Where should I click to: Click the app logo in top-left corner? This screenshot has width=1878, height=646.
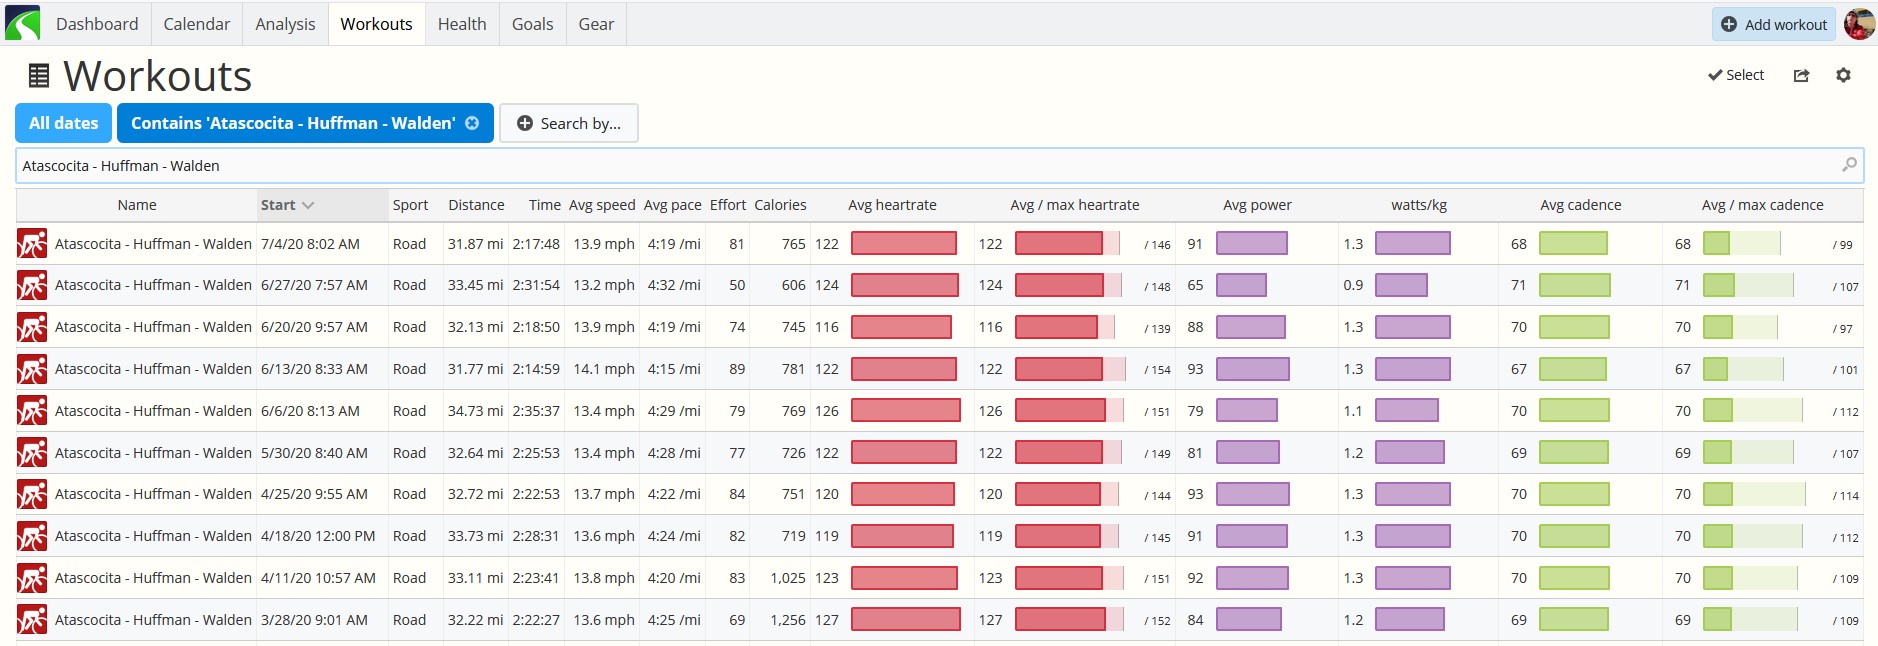(22, 23)
